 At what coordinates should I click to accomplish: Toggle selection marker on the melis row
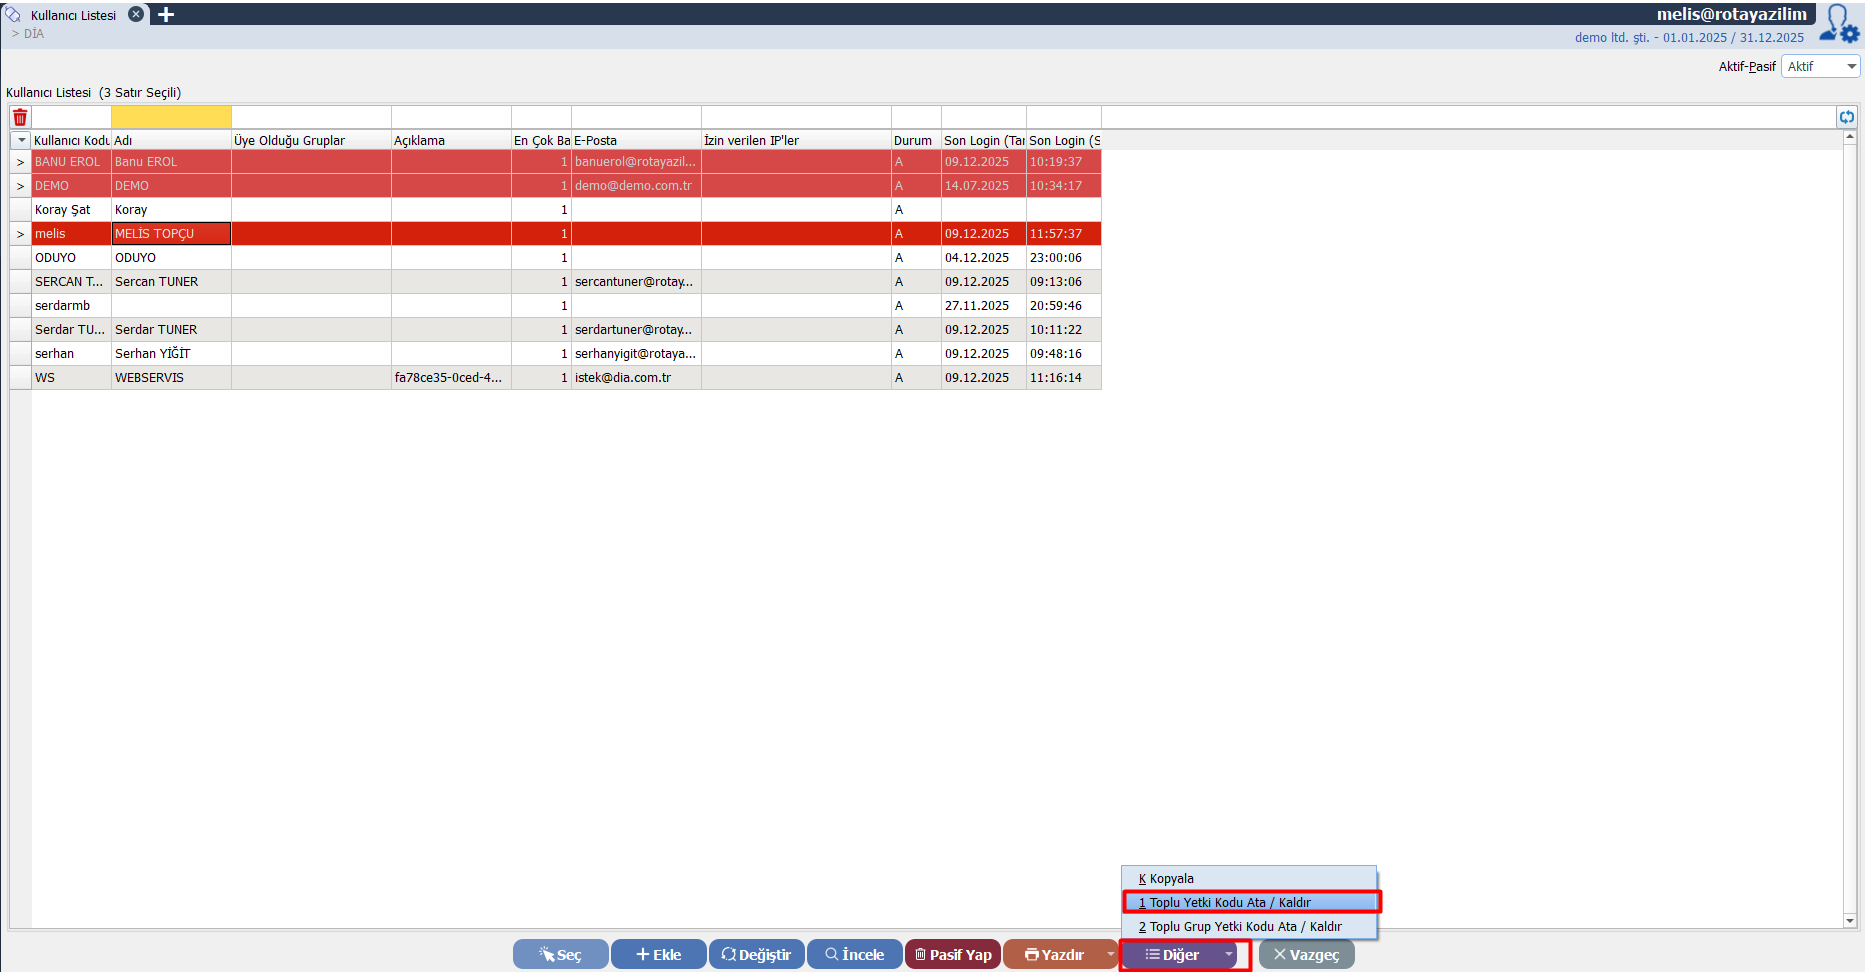(20, 234)
